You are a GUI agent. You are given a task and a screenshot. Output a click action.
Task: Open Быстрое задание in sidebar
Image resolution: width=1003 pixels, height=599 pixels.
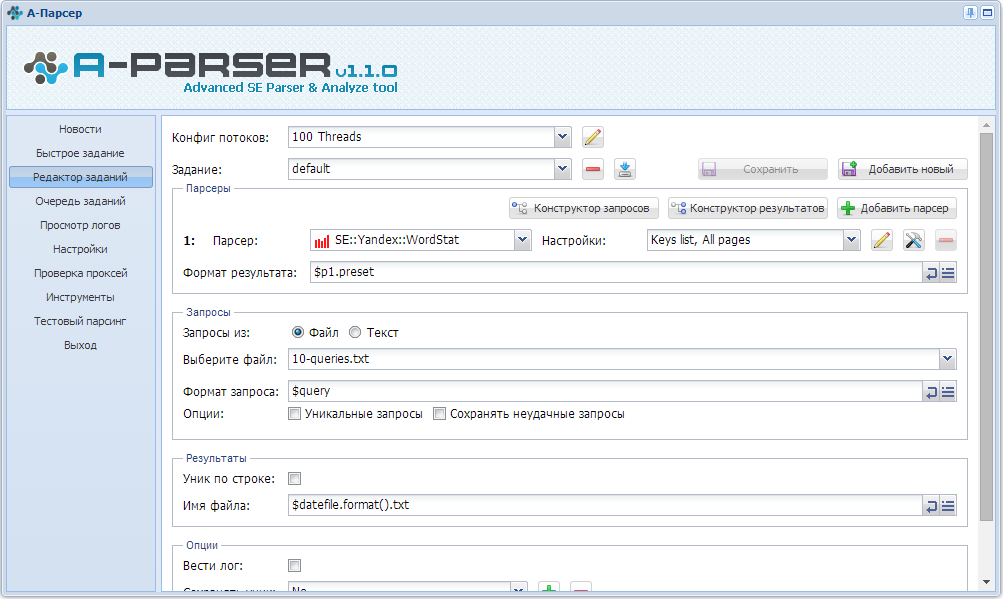click(x=81, y=153)
